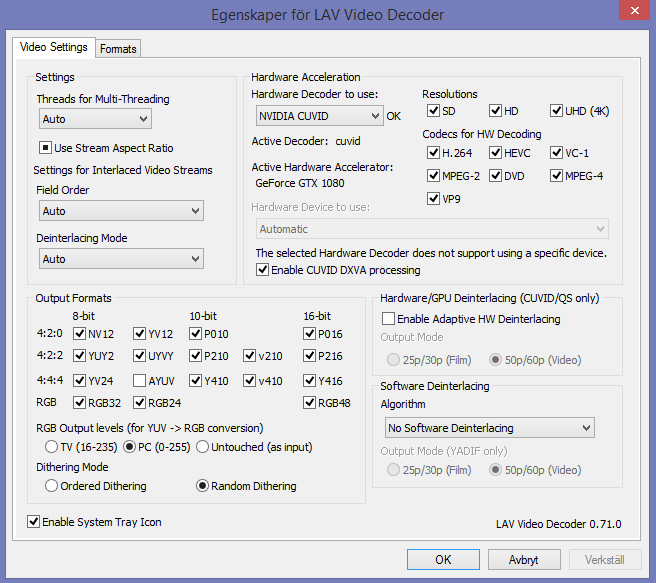Toggle the UYVY format checkbox

139,356
